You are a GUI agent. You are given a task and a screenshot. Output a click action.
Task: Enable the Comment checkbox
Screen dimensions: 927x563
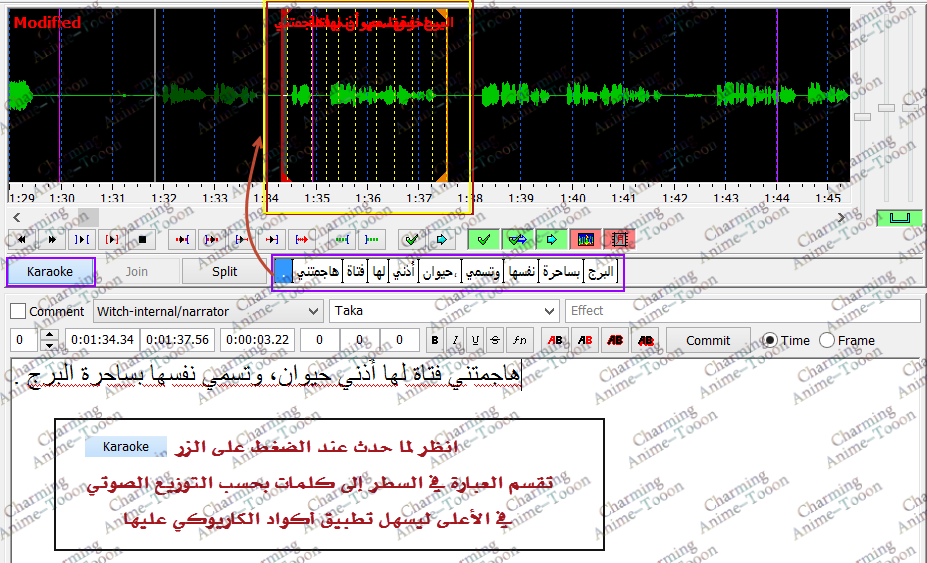coord(18,311)
